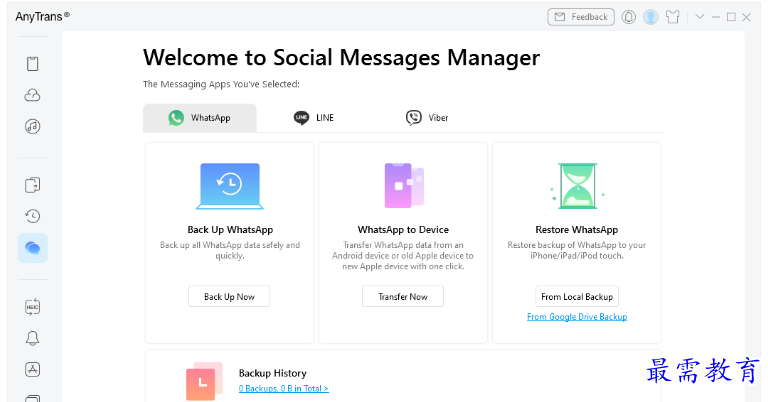This screenshot has height=402, width=768.
Task: Select the Social Messages Manager chat icon
Action: tap(32, 248)
